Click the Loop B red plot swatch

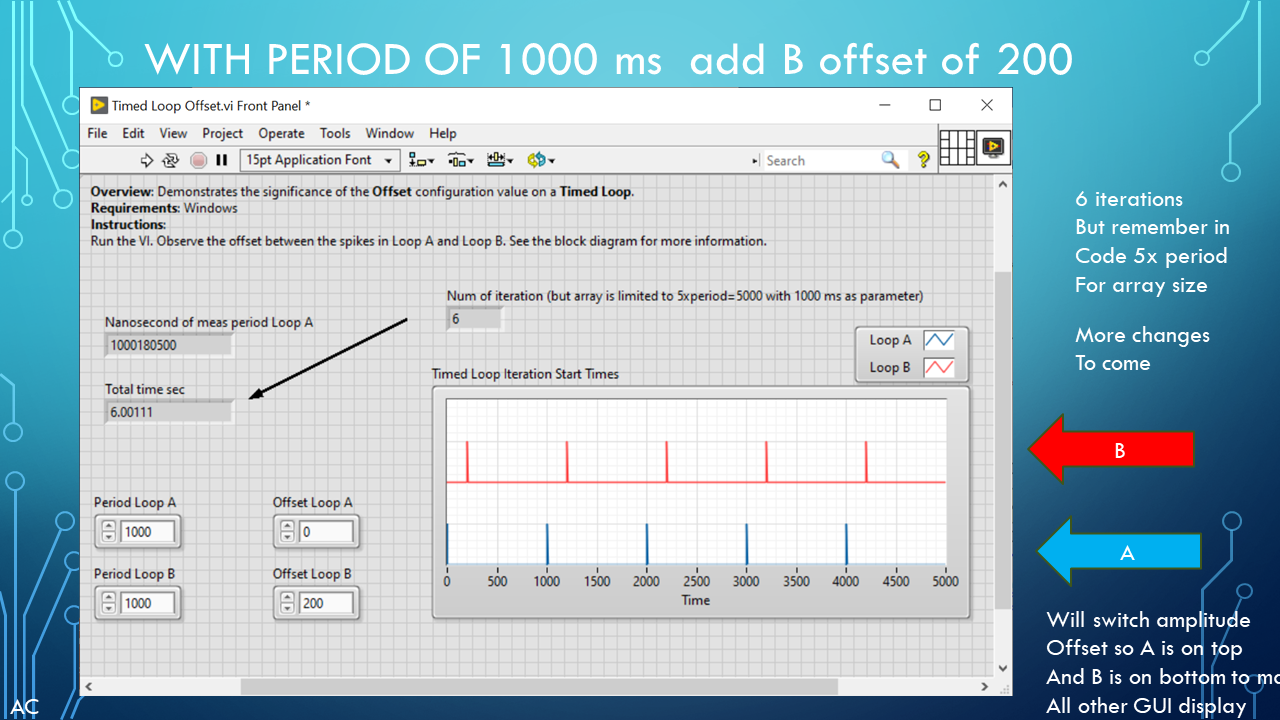point(938,367)
